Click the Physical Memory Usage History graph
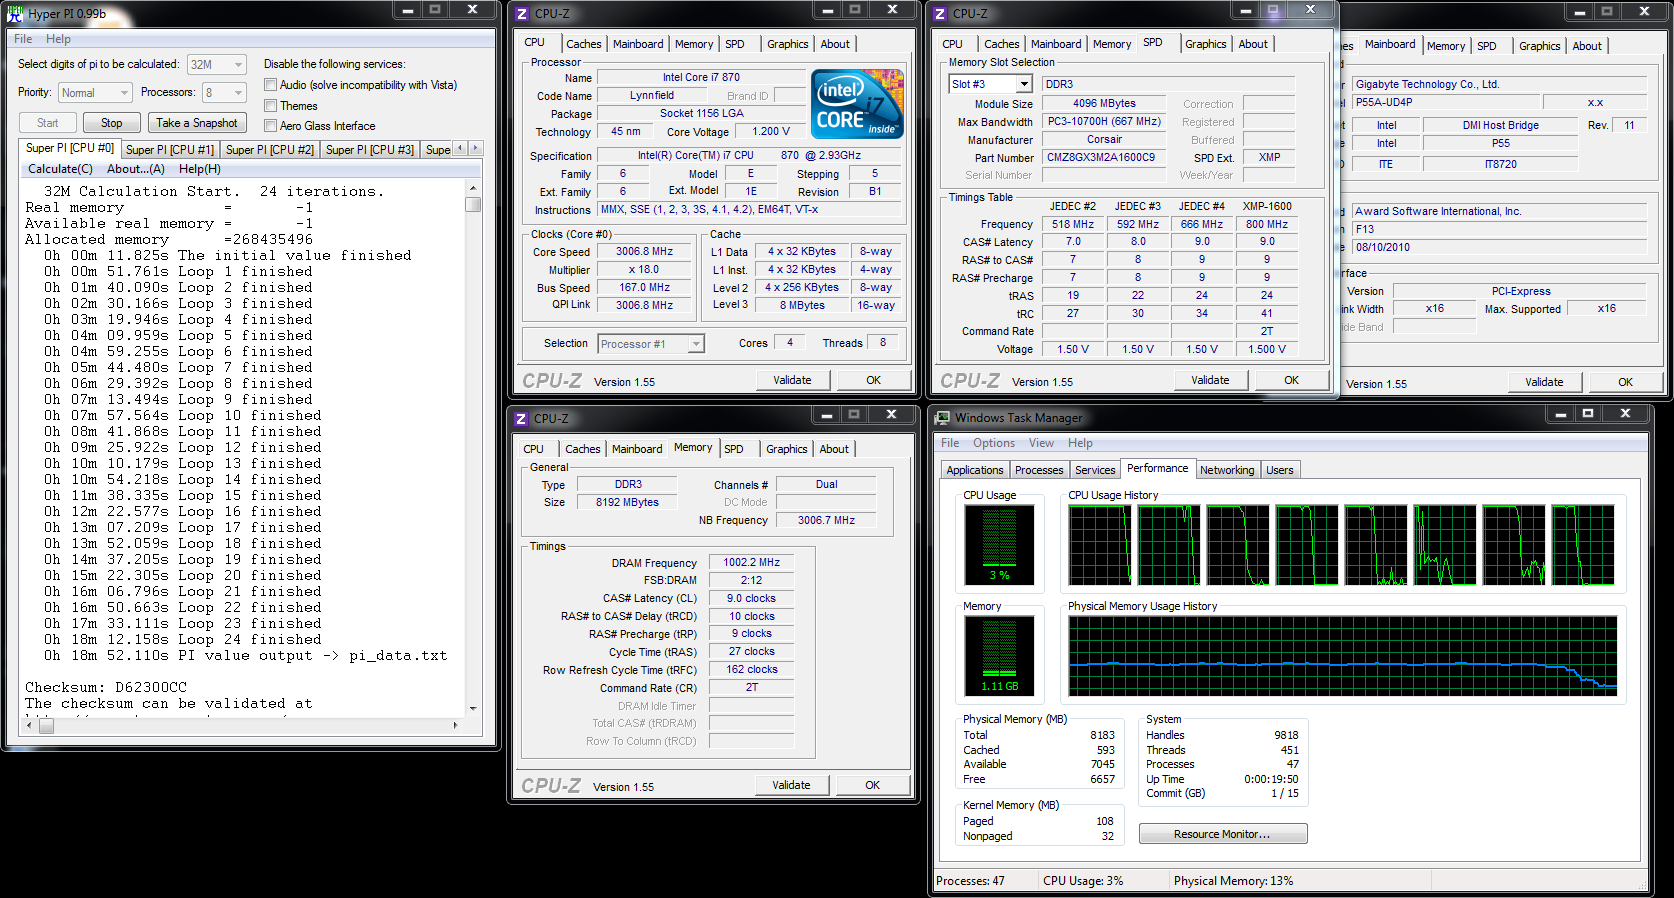This screenshot has height=898, width=1674. click(1342, 655)
